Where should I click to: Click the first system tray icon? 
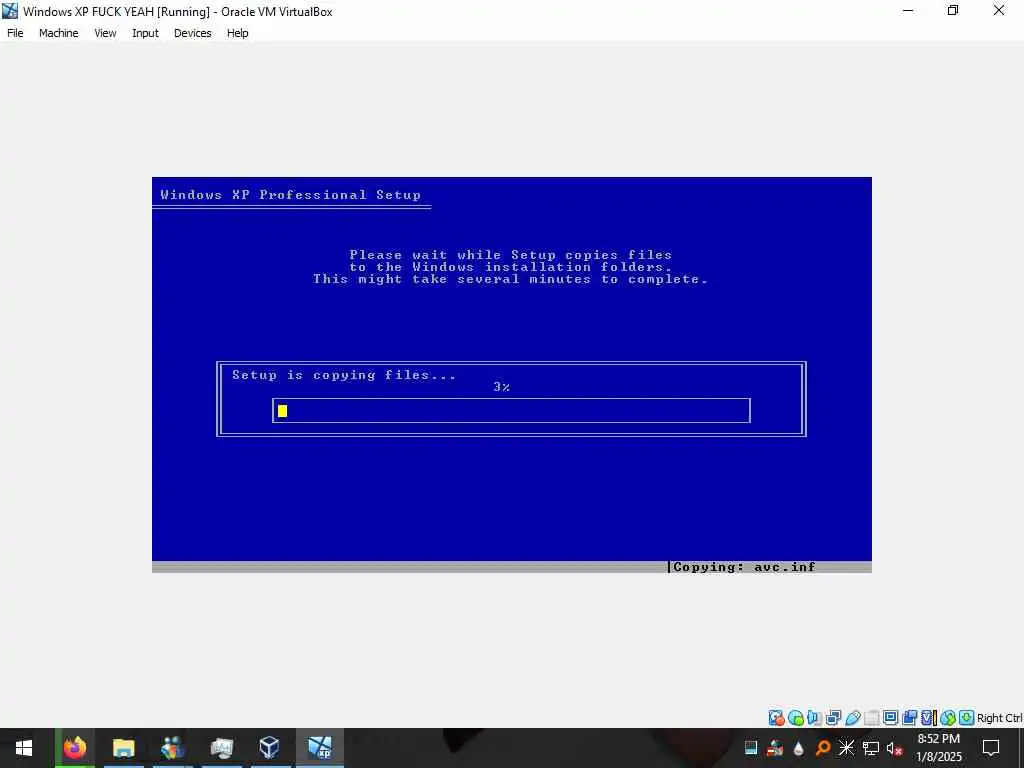pos(751,748)
